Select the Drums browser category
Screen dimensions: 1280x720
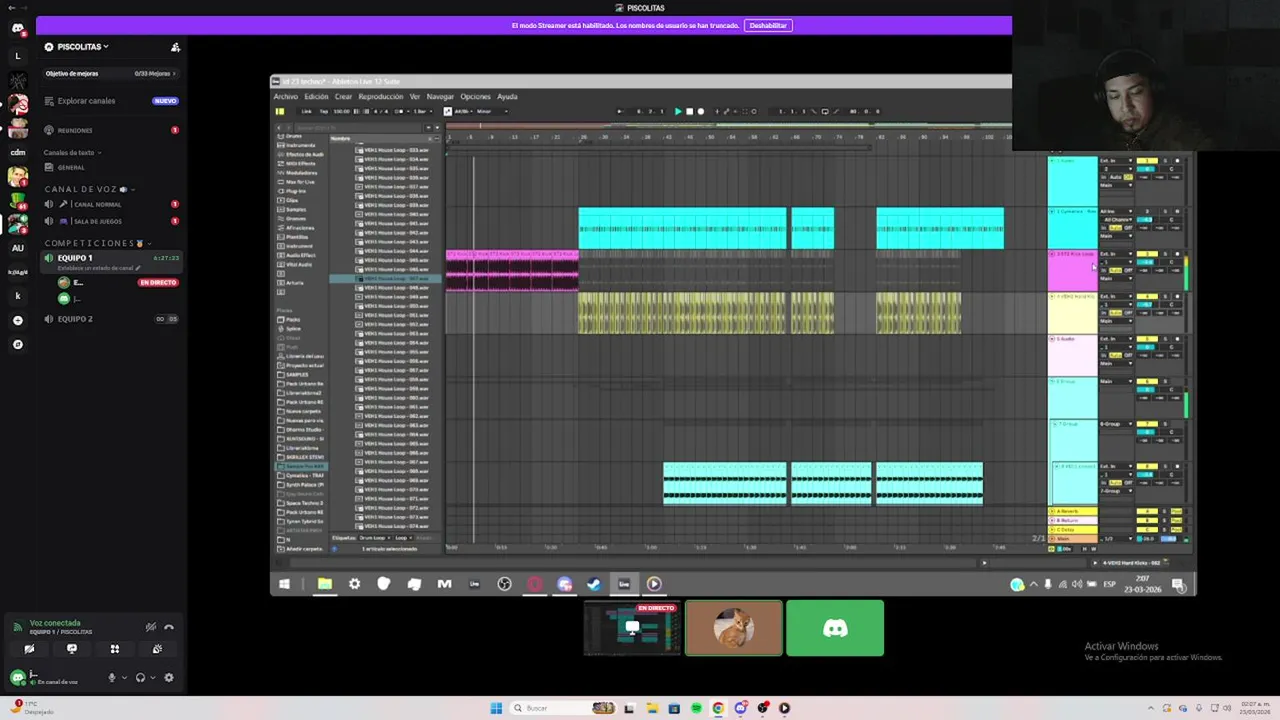click(x=294, y=137)
